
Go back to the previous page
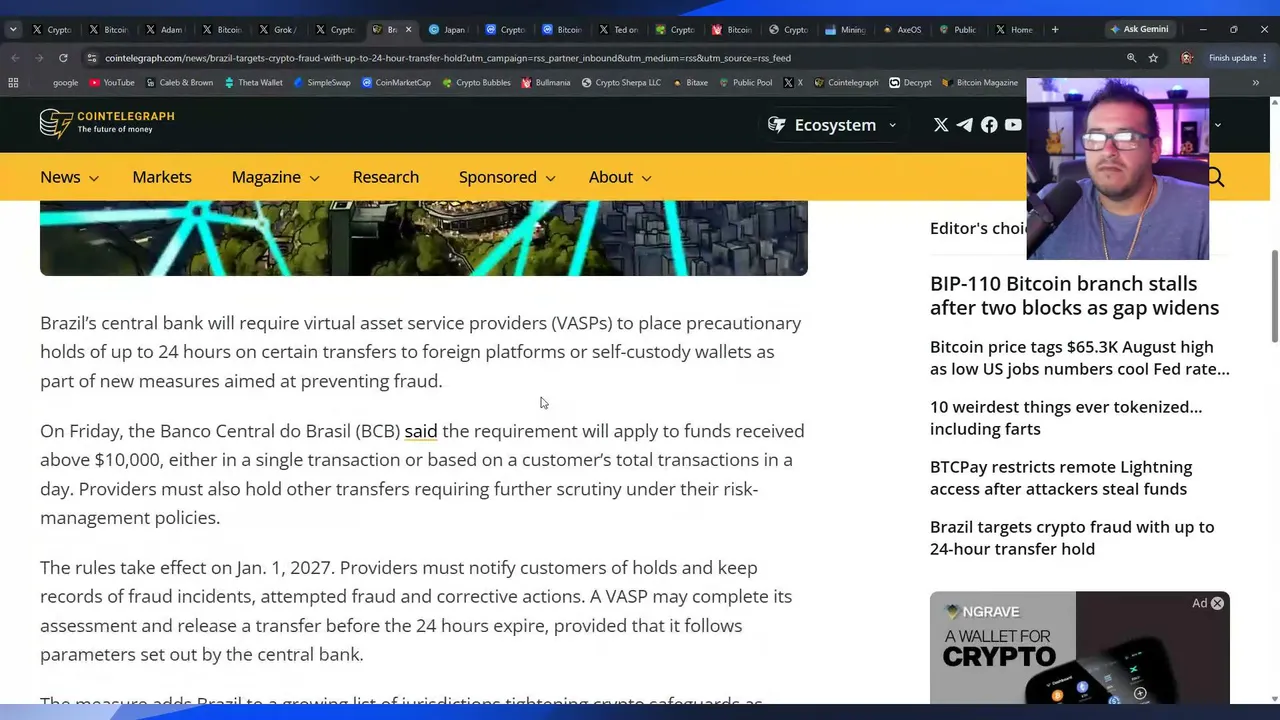(x=14, y=58)
